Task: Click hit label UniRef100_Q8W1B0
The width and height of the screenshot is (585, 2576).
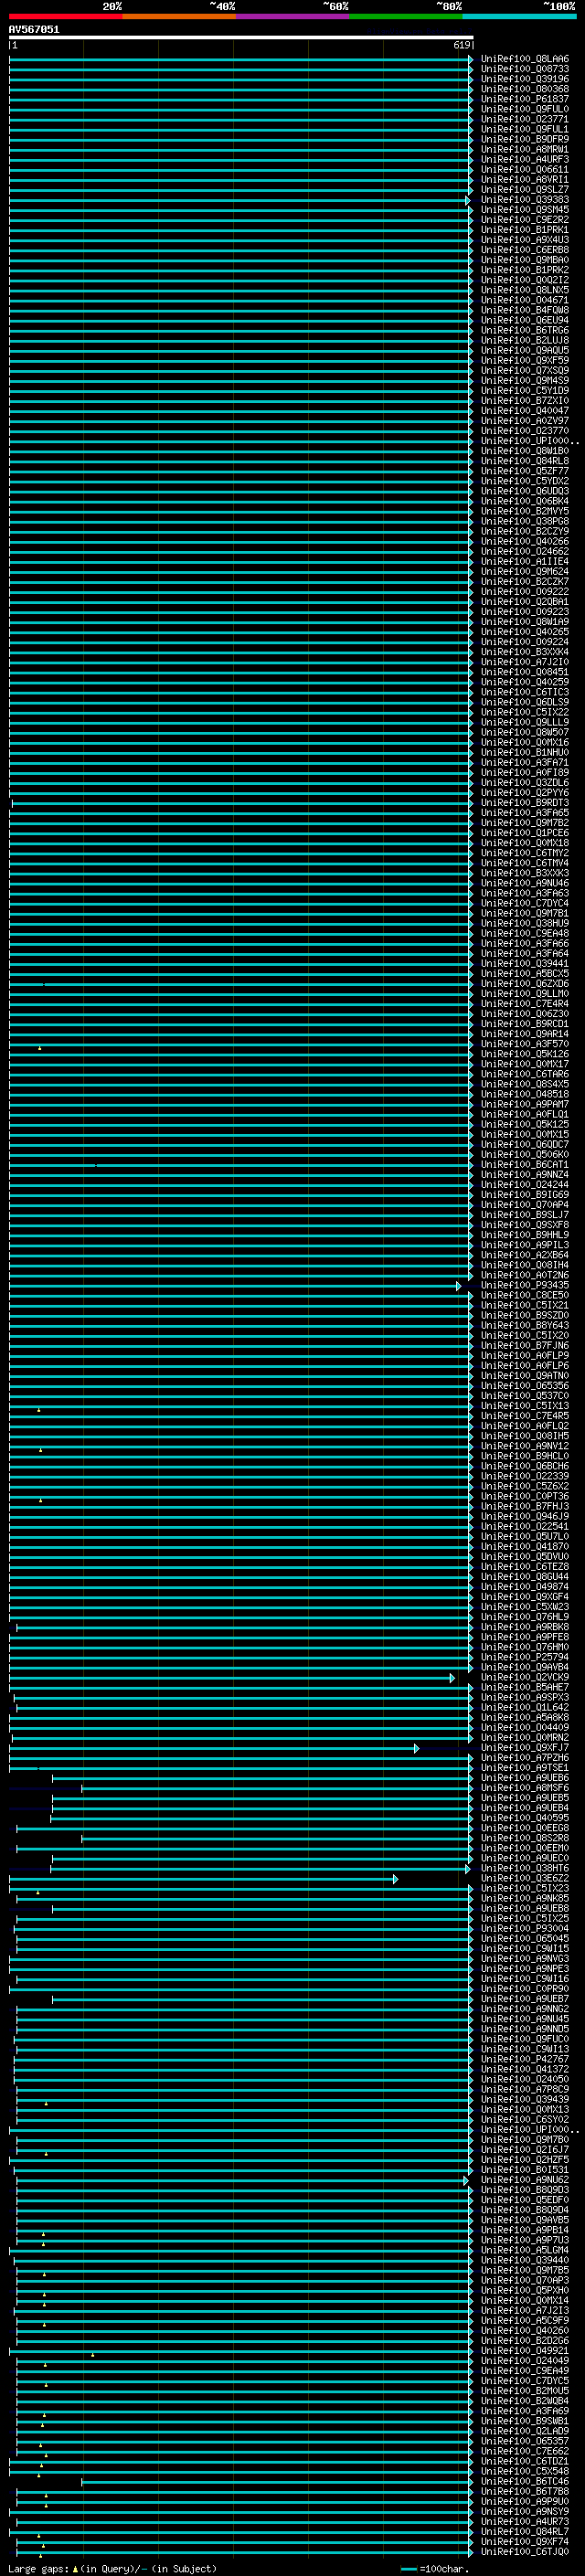Action: point(525,451)
